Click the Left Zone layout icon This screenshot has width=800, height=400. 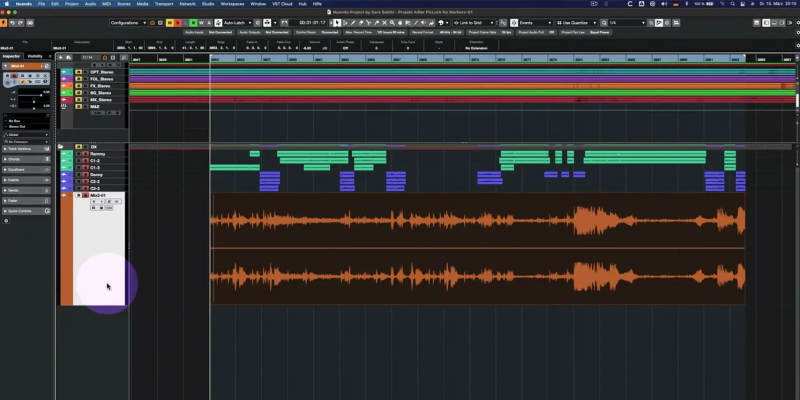tap(766, 22)
